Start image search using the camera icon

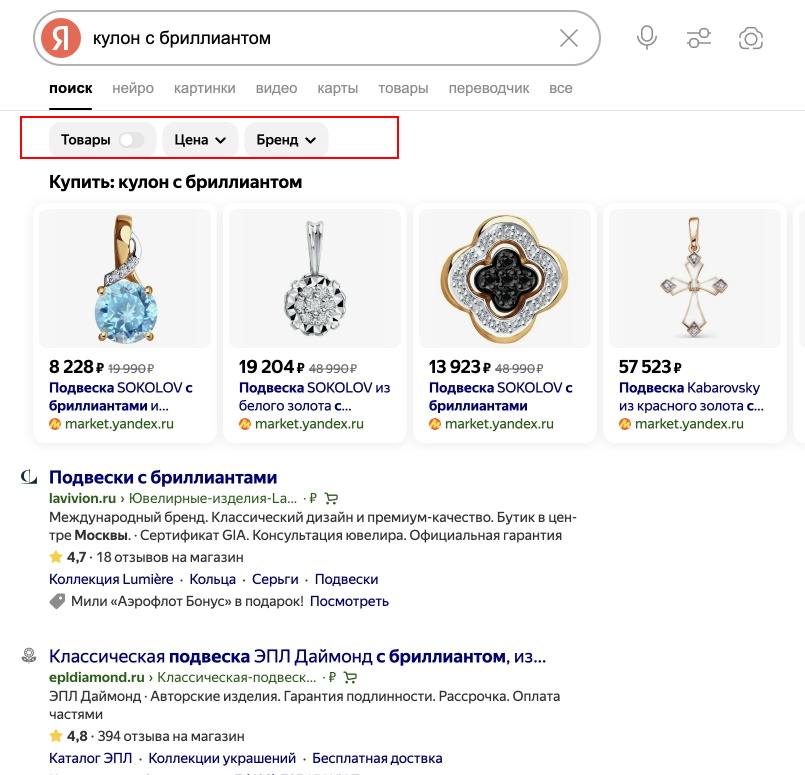(x=750, y=37)
